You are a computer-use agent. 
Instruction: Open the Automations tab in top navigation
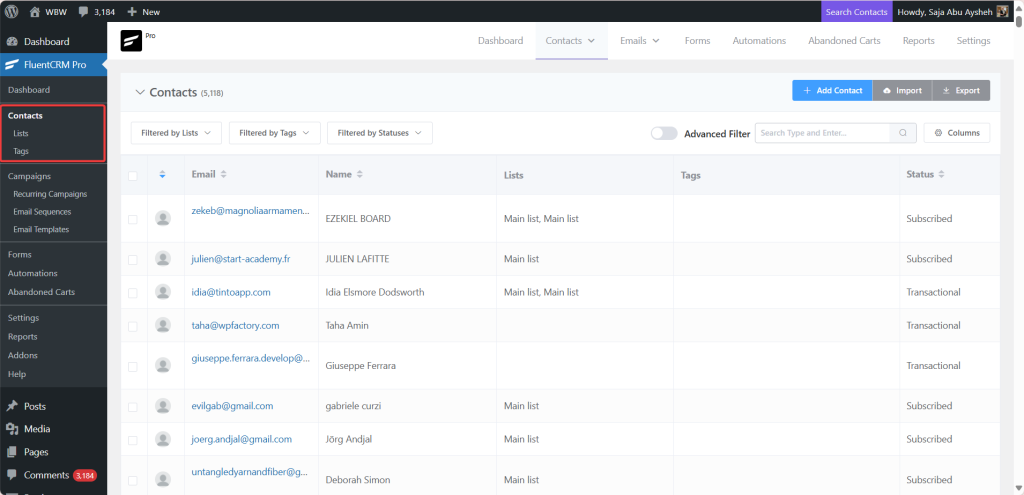(759, 40)
